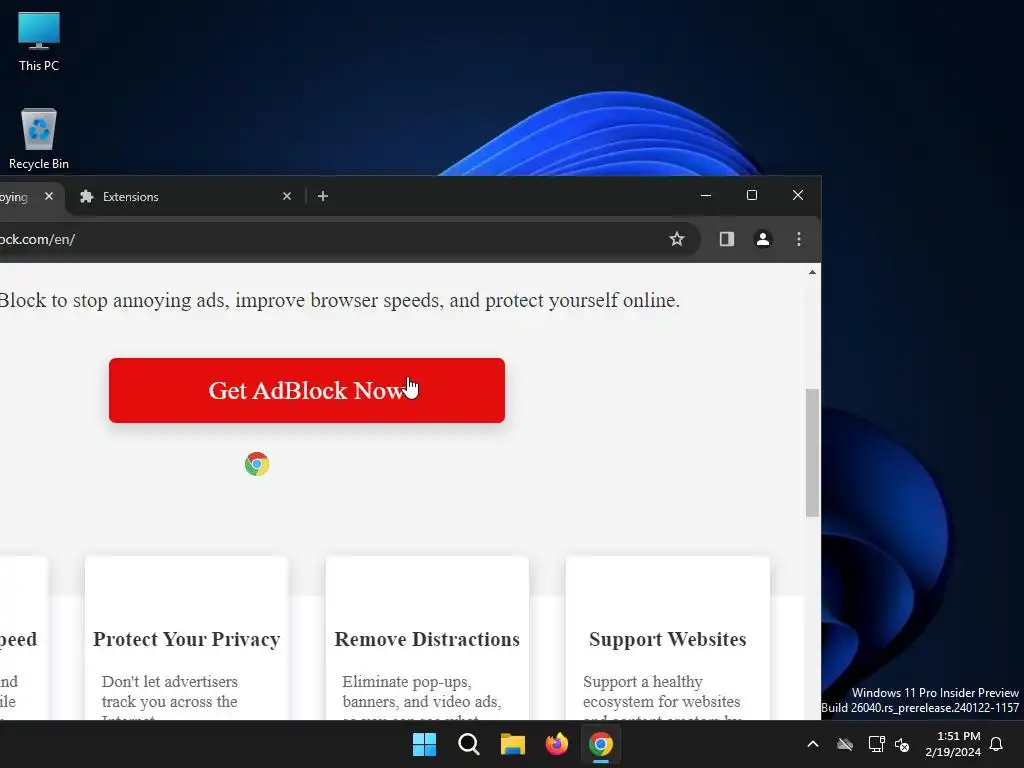
Task: Close the Extensions tab
Action: click(287, 196)
